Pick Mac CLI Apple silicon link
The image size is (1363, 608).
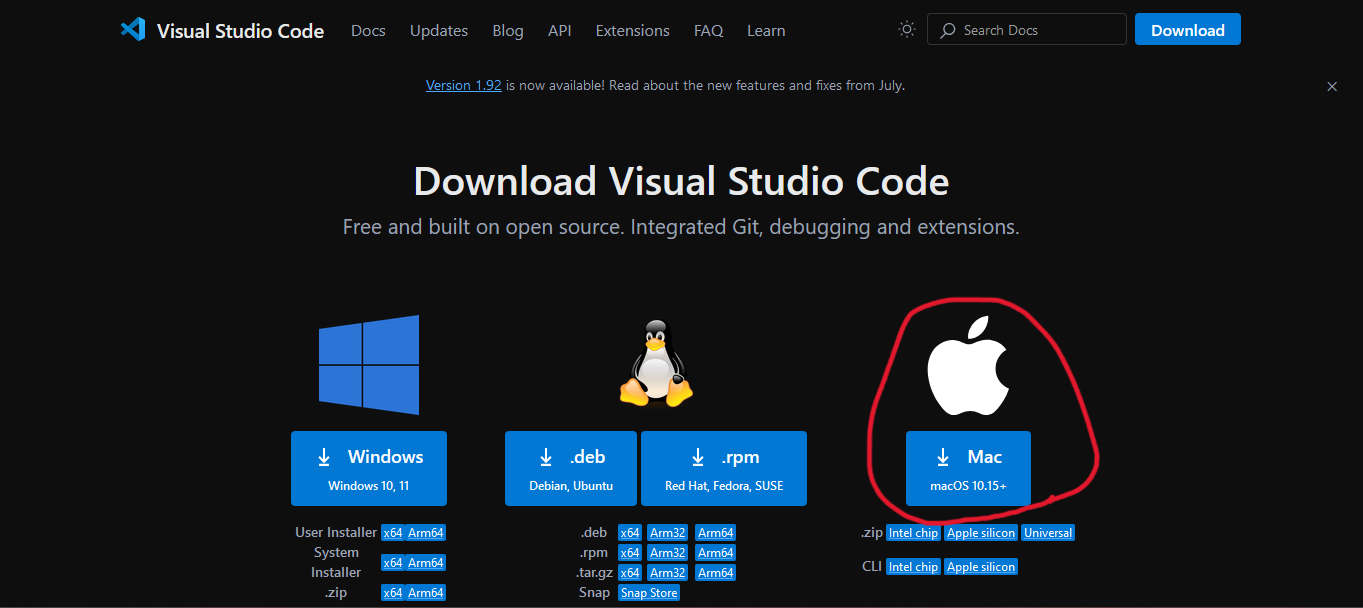tap(981, 567)
